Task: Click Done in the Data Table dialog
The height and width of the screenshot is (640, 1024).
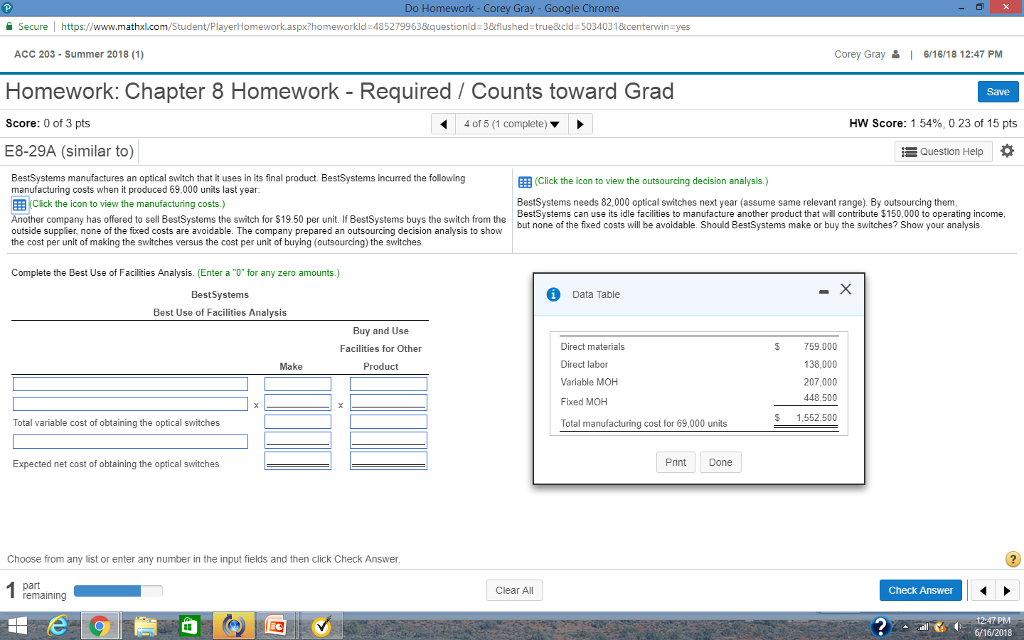Action: point(720,462)
